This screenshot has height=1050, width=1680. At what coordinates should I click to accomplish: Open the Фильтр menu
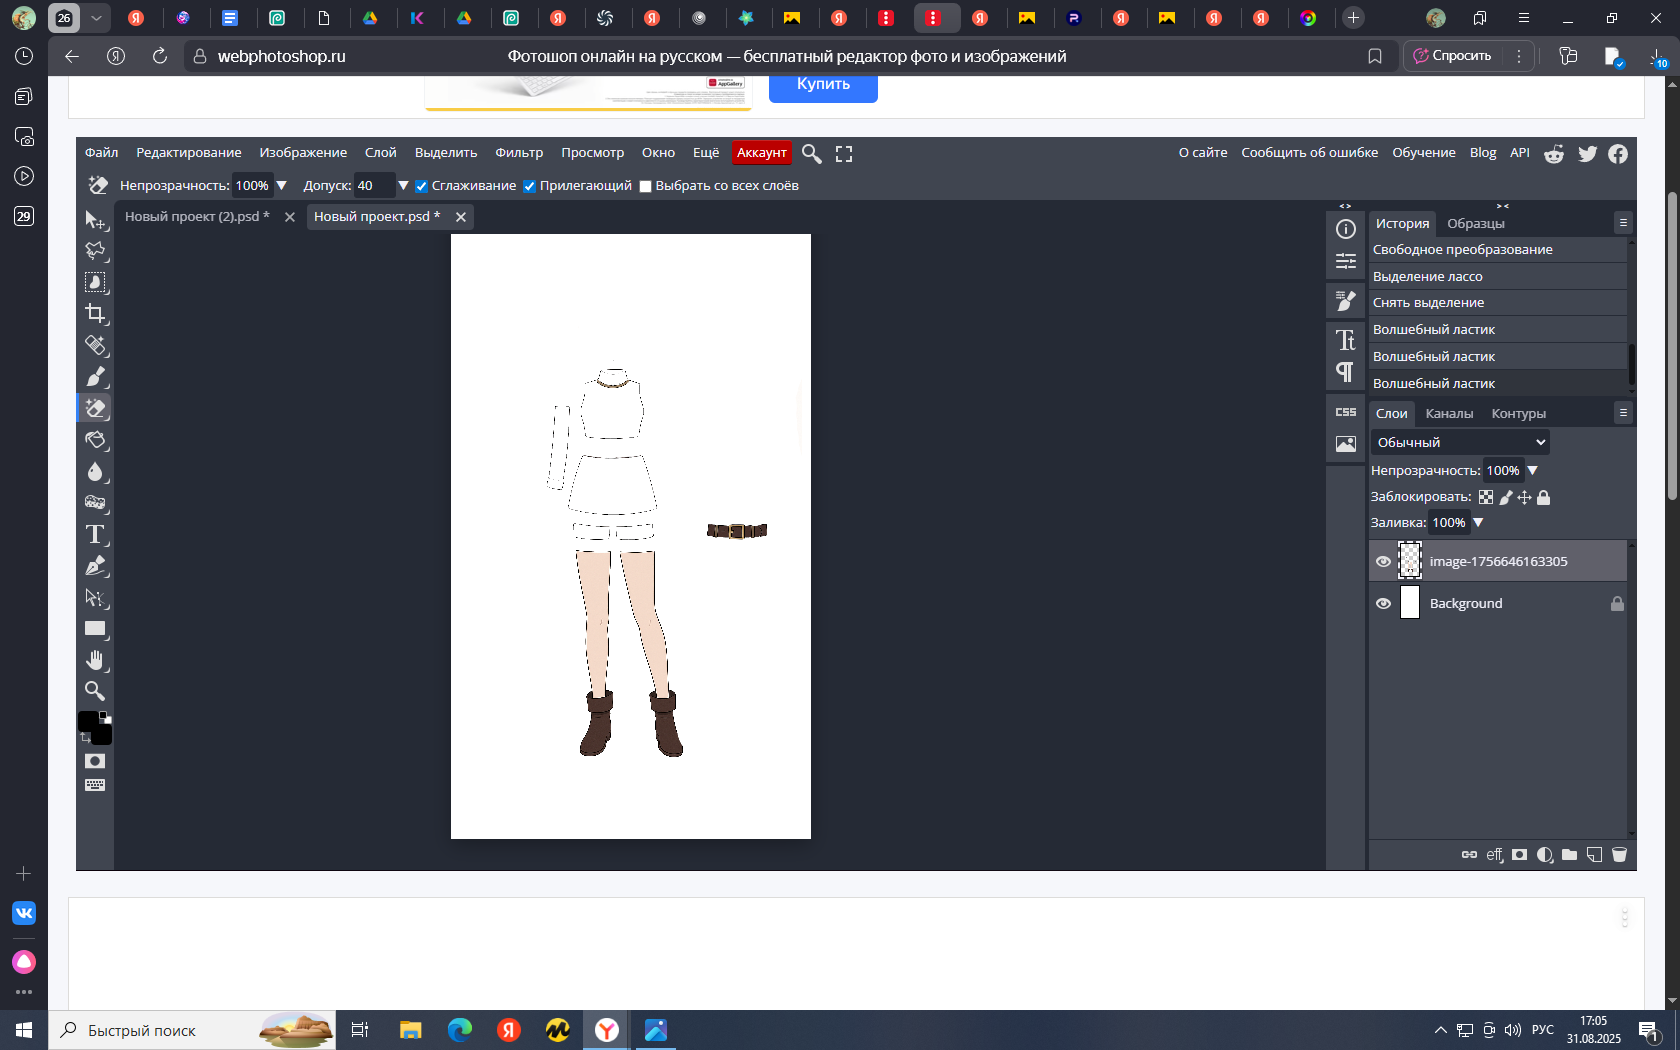[x=519, y=153]
